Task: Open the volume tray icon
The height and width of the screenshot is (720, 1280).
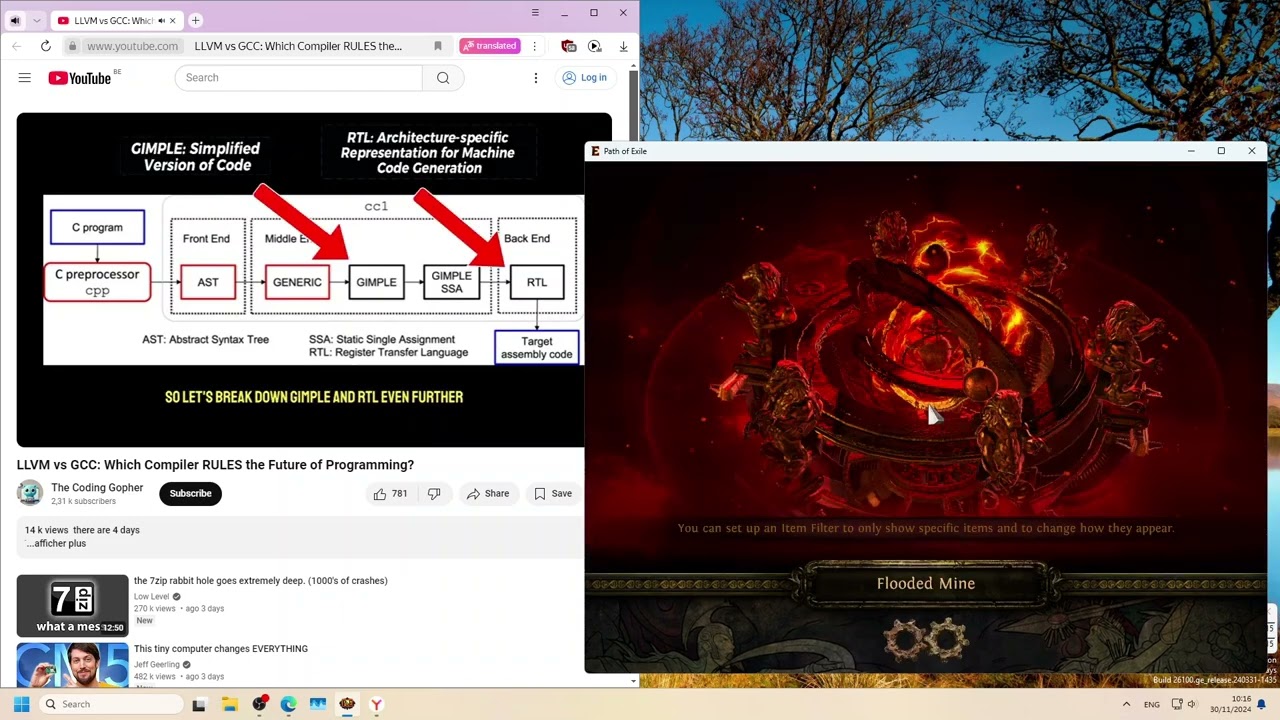Action: [1192, 704]
